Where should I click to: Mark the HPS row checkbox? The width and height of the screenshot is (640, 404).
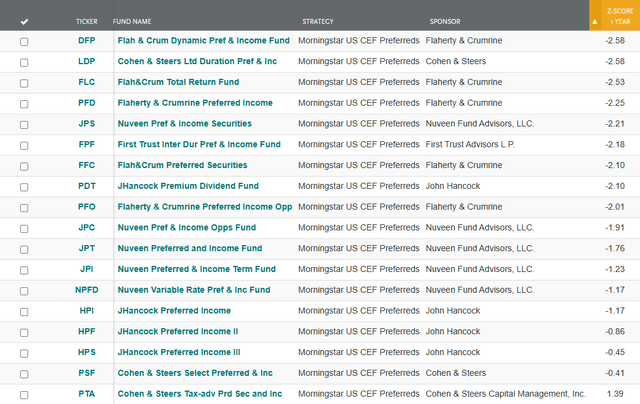24,353
